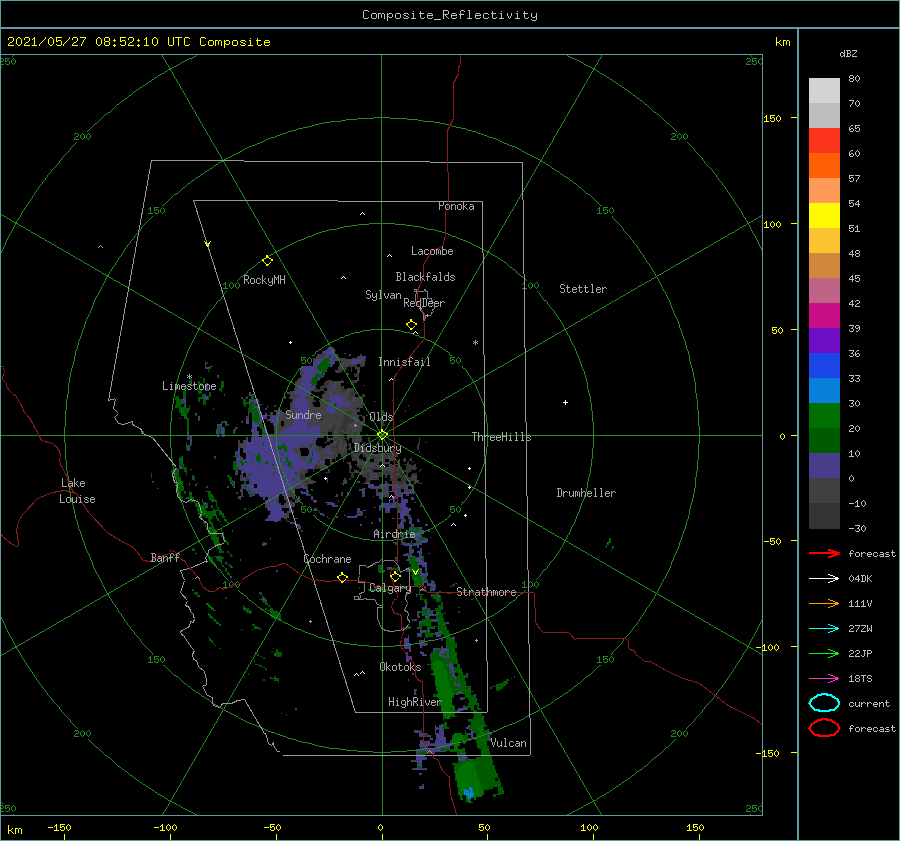Click the Ponoka city label

pyautogui.click(x=456, y=206)
